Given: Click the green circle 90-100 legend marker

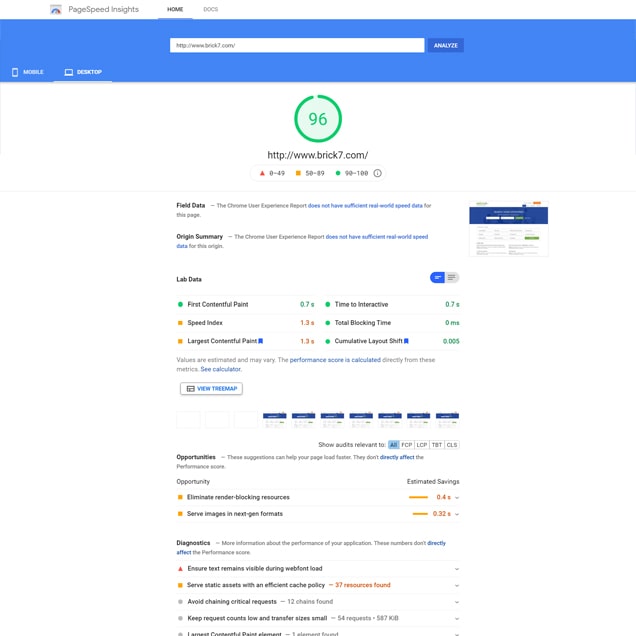Looking at the screenshot, I should click(338, 173).
